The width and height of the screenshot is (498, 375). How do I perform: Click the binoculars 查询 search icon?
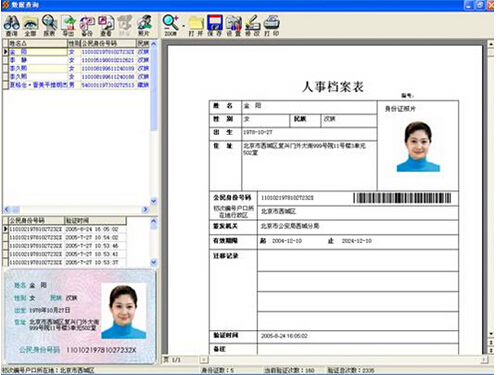(x=12, y=25)
